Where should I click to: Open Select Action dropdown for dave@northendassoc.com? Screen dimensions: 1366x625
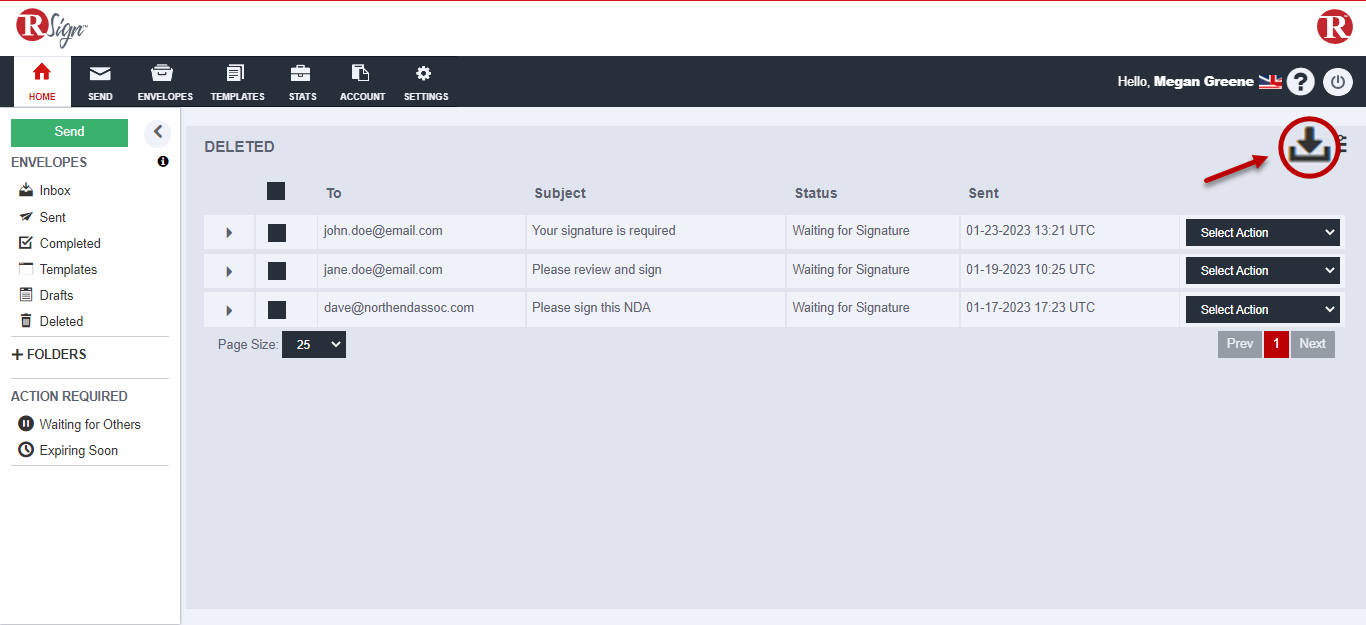click(x=1262, y=310)
